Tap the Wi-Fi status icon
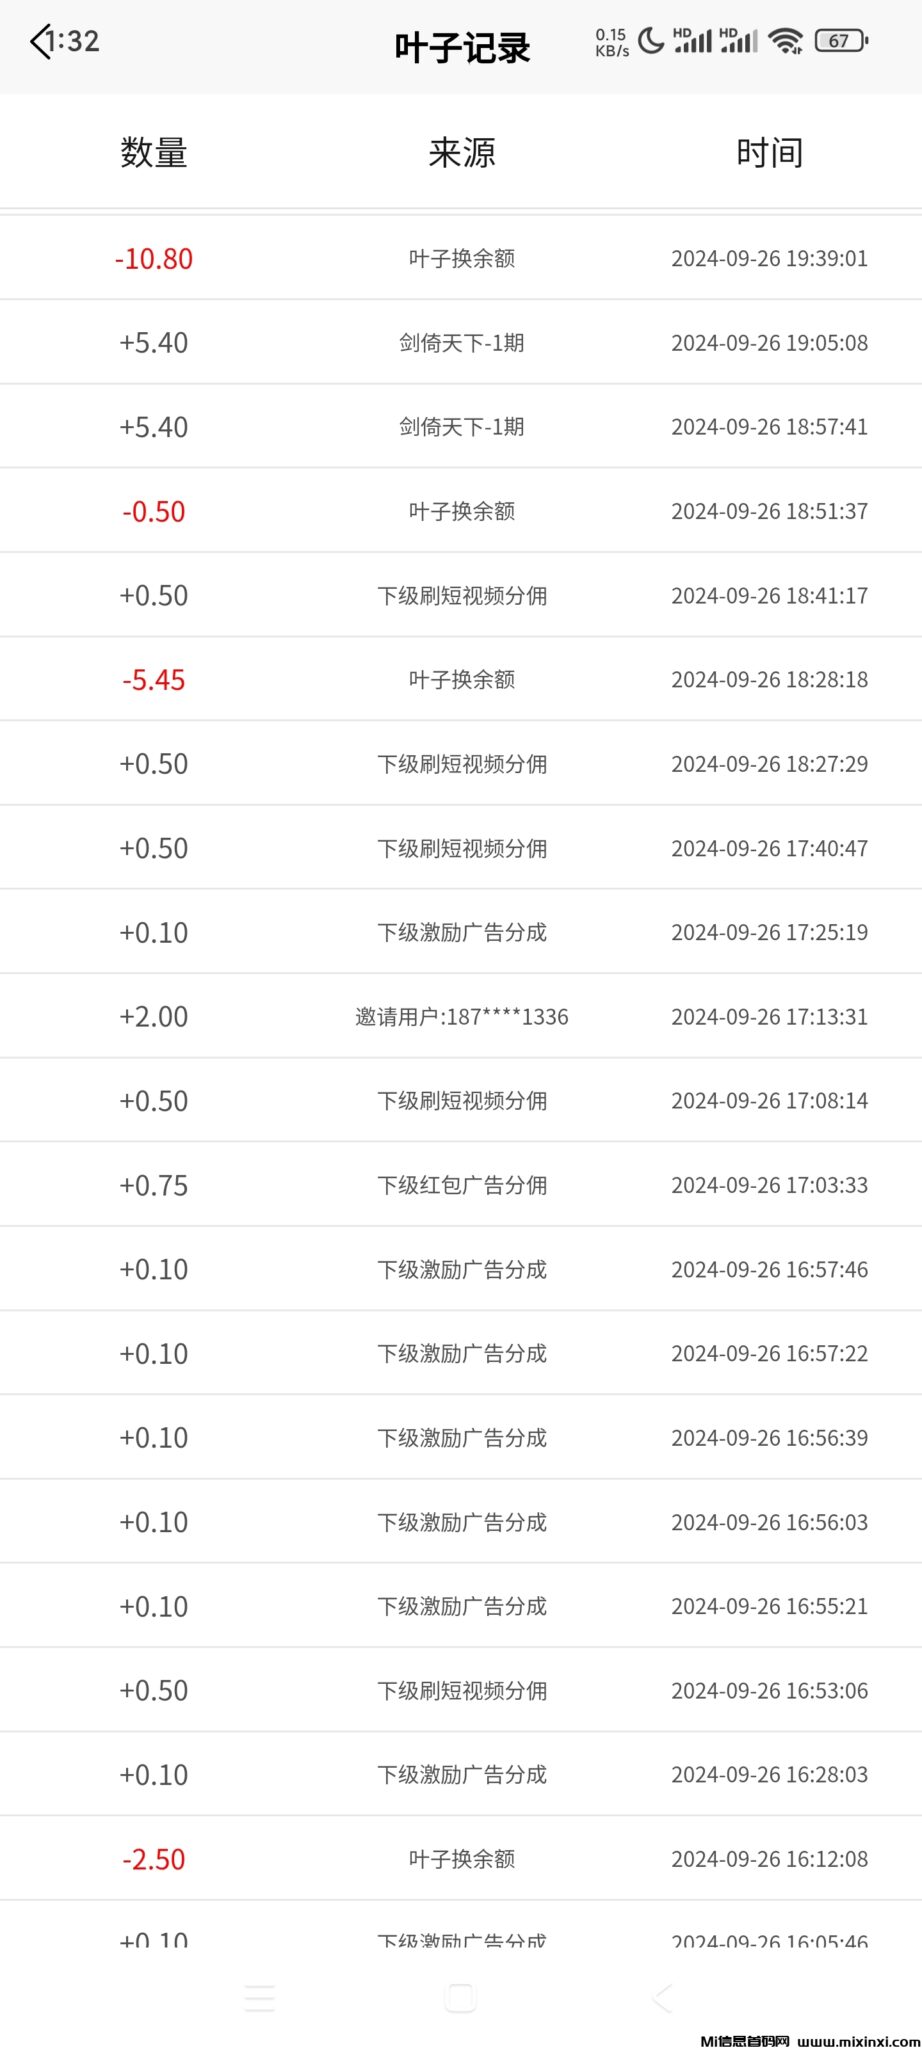Image resolution: width=922 pixels, height=2048 pixels. (786, 41)
